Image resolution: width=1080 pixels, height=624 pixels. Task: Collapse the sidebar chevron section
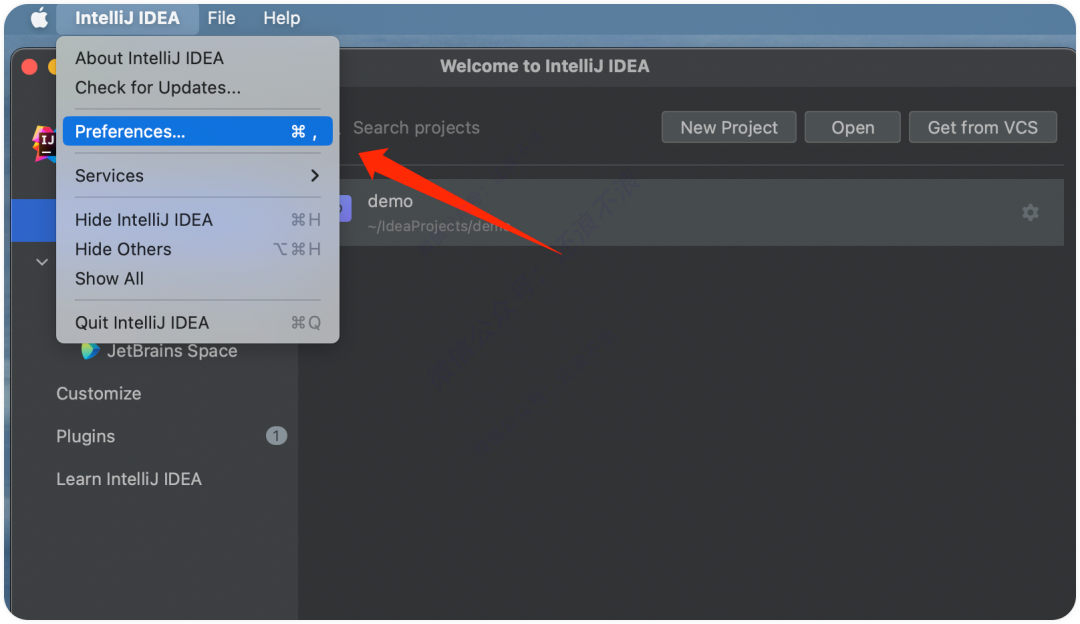coord(42,262)
